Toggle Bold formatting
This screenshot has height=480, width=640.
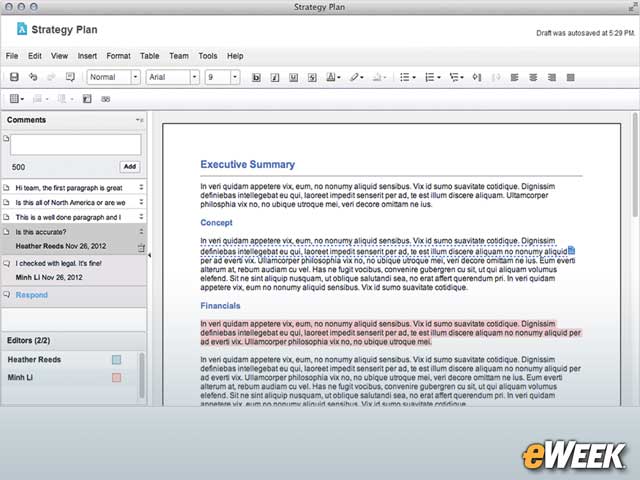(256, 78)
